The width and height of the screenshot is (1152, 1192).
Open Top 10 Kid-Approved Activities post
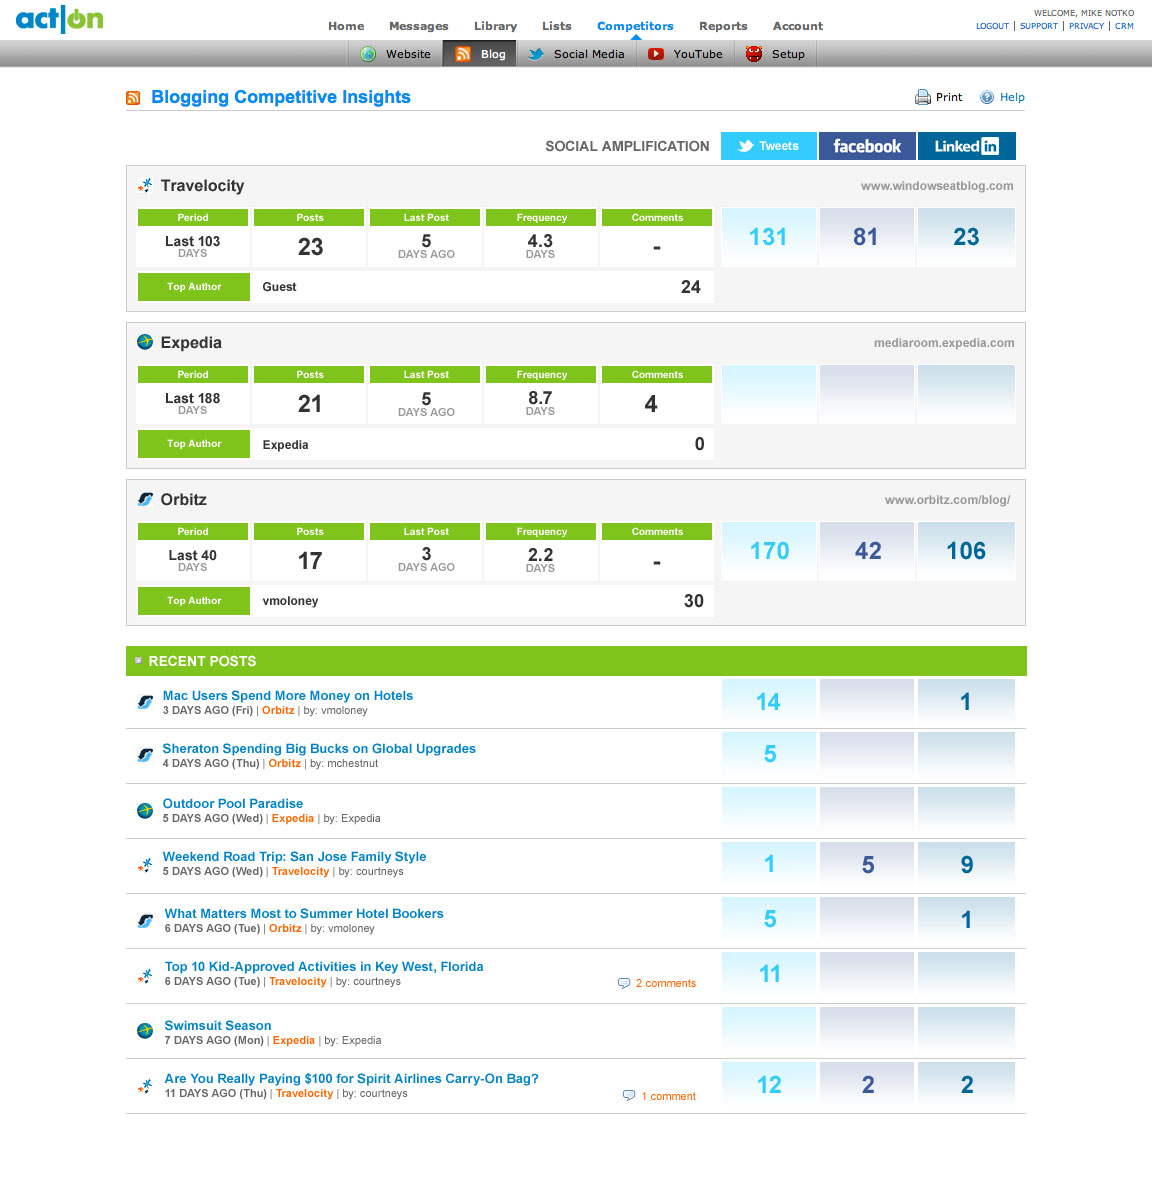324,967
